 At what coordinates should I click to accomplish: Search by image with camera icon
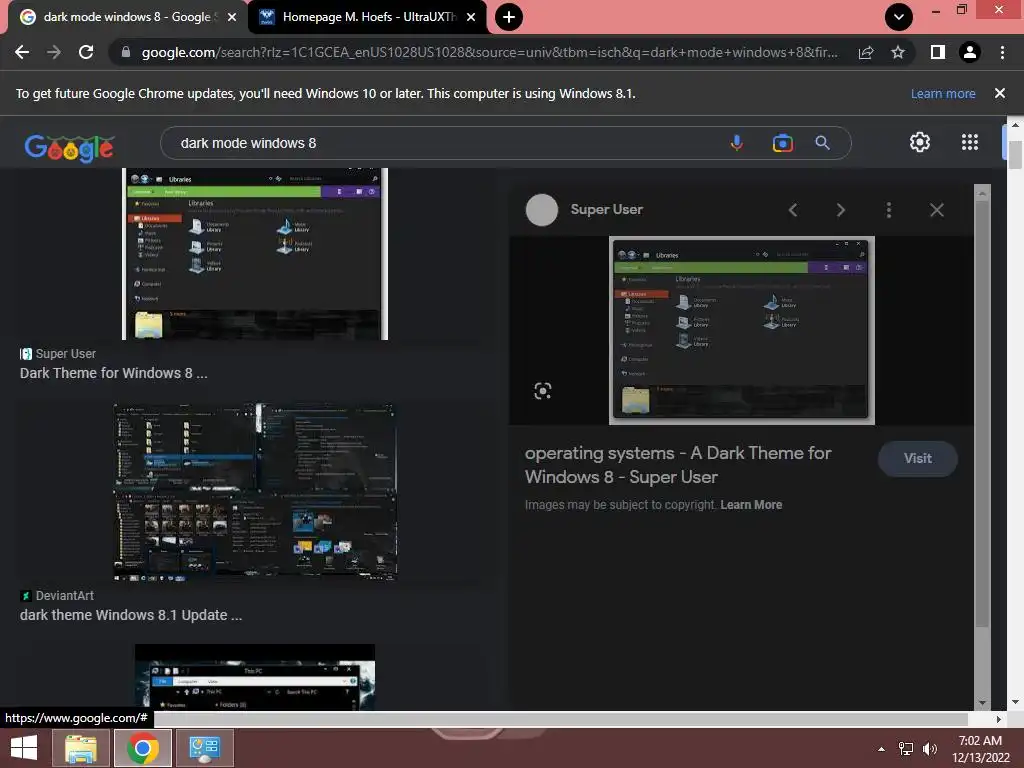[x=782, y=143]
